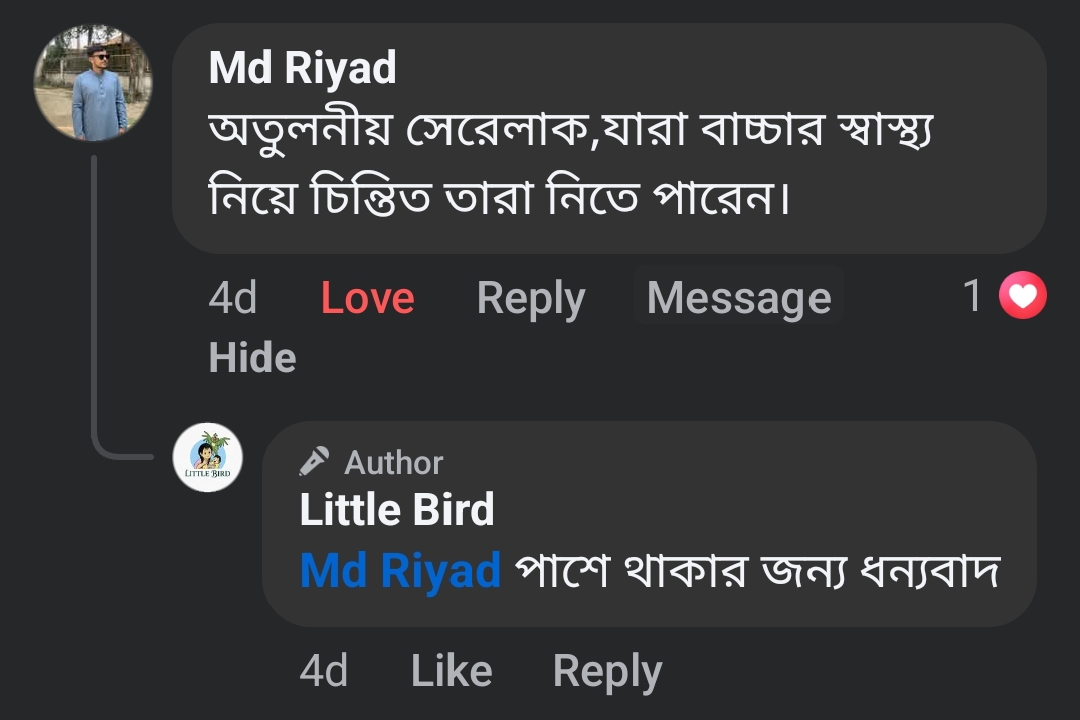Click the Author microphone badge icon
Screen dimensions: 1080x720
click(314, 462)
